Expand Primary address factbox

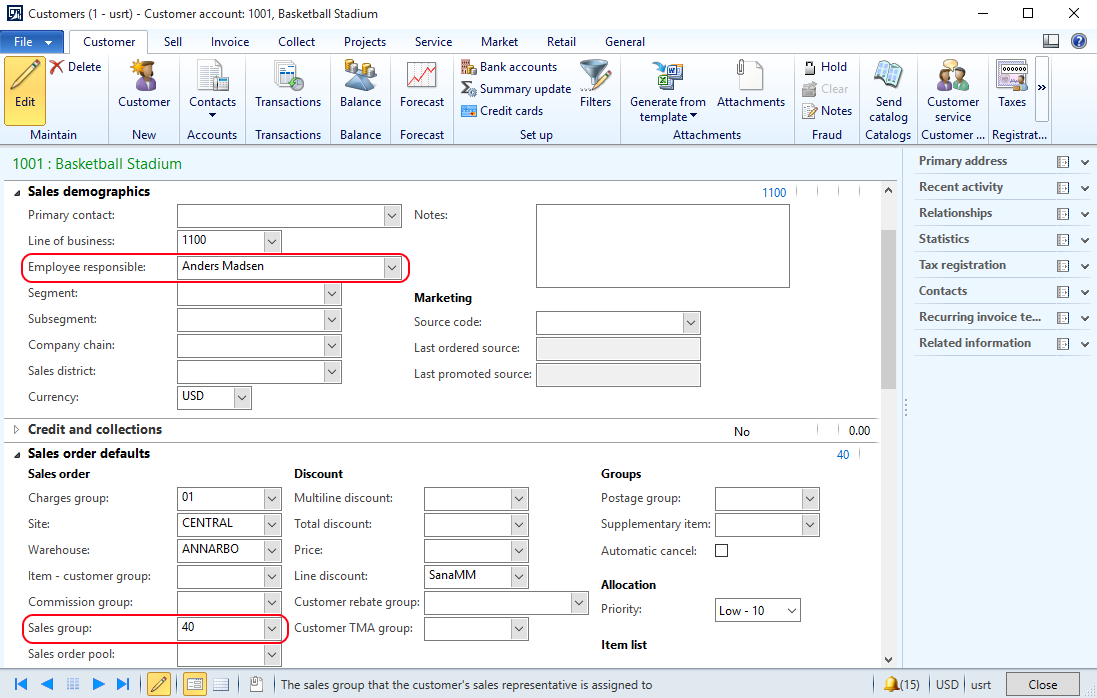click(x=1084, y=162)
